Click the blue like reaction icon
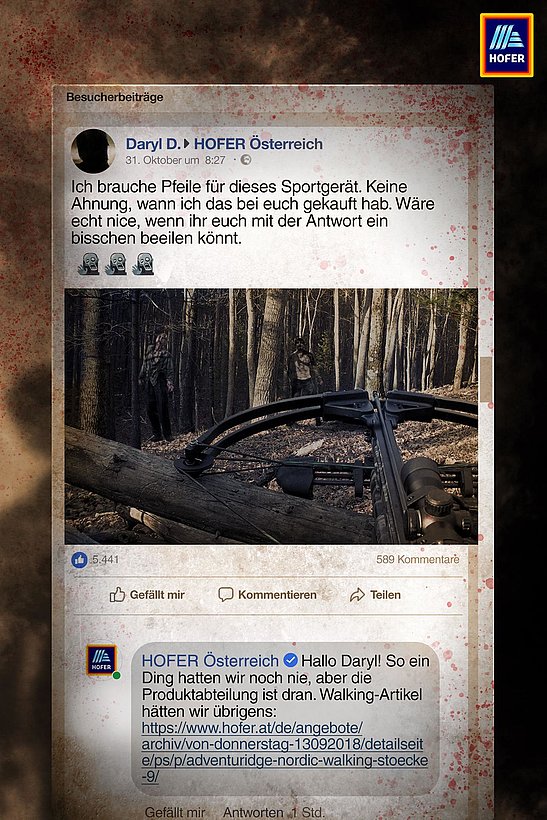The height and width of the screenshot is (820, 547). tap(79, 560)
